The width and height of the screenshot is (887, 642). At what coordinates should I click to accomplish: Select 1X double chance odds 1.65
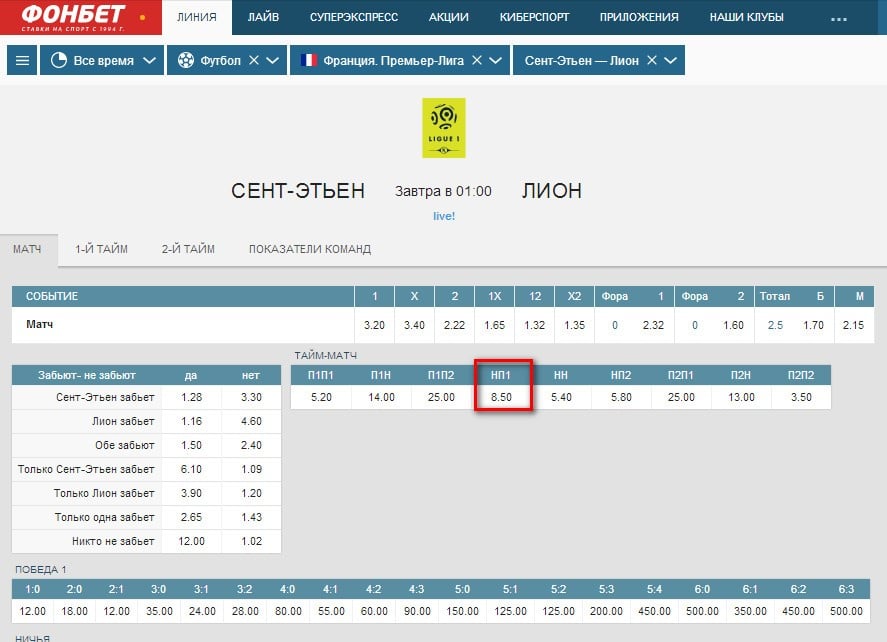pos(494,325)
